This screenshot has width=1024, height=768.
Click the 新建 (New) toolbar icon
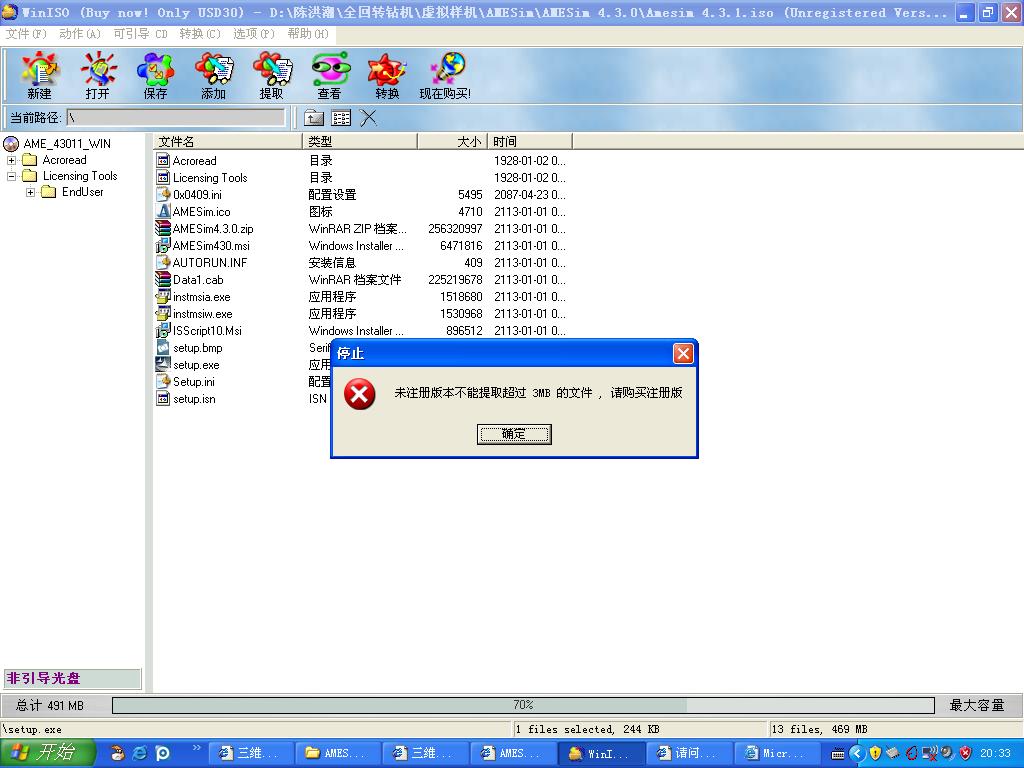39,75
